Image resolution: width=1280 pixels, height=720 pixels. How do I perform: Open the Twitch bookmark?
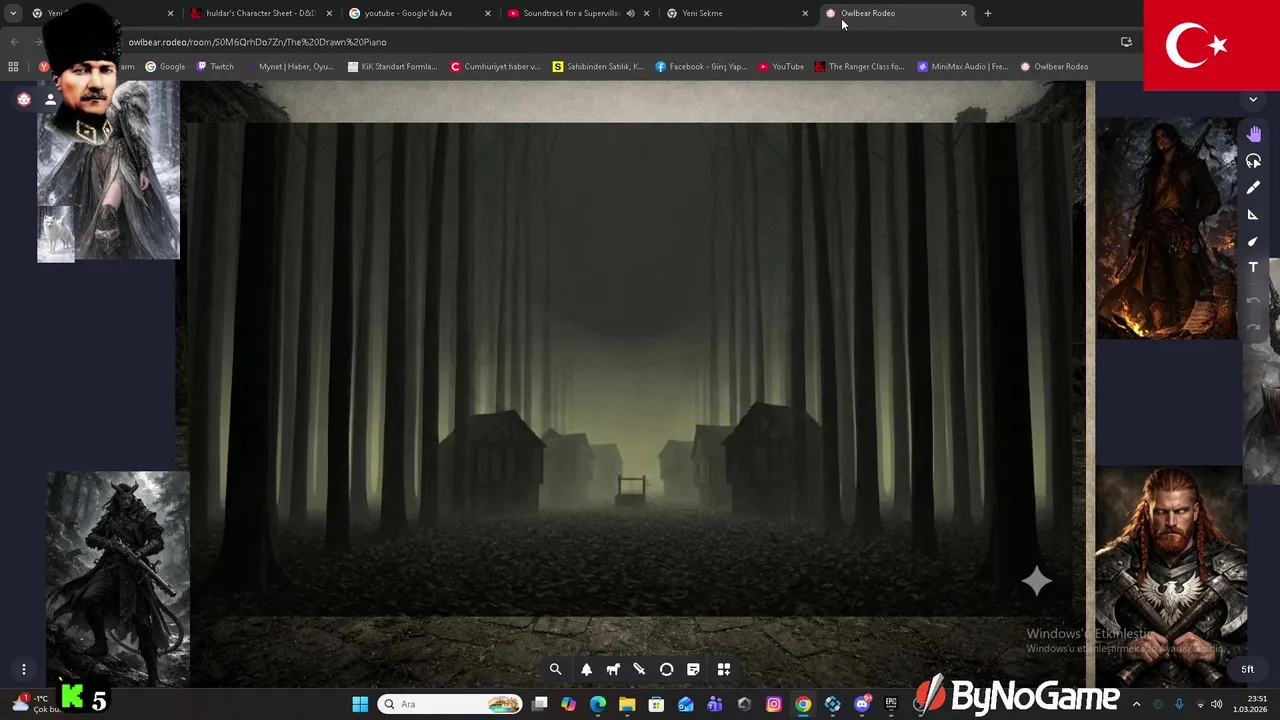click(x=215, y=67)
